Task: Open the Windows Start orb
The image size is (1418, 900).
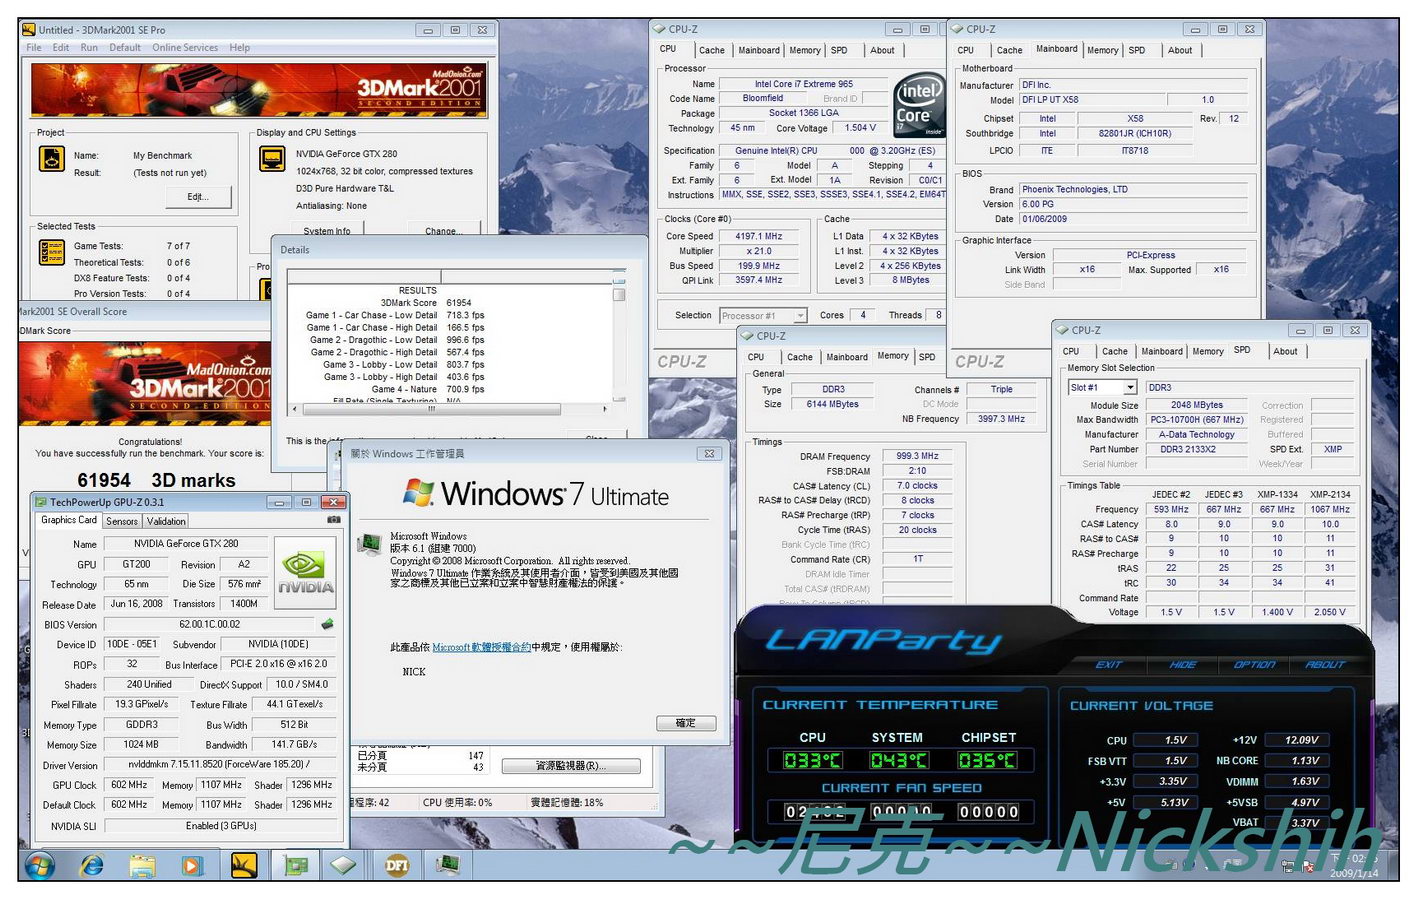Action: click(40, 865)
